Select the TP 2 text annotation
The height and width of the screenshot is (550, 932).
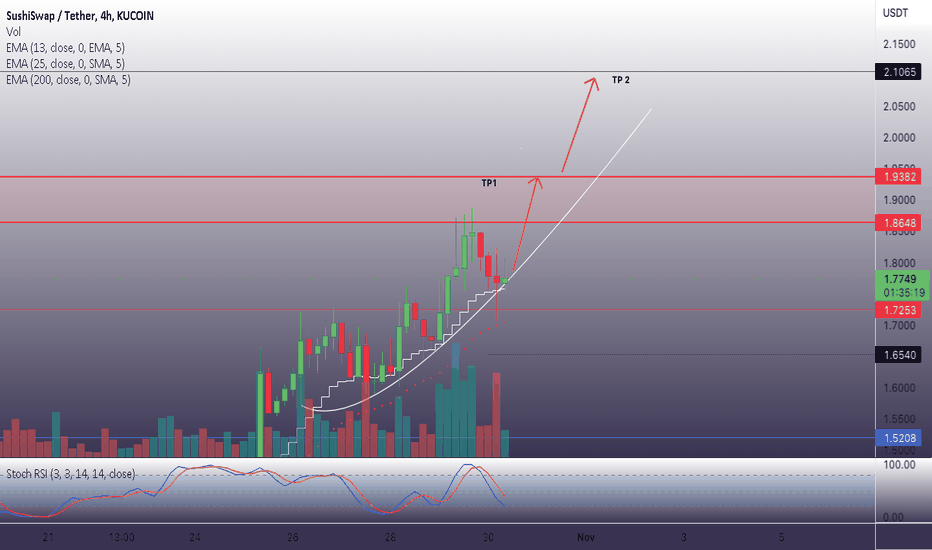coord(621,80)
